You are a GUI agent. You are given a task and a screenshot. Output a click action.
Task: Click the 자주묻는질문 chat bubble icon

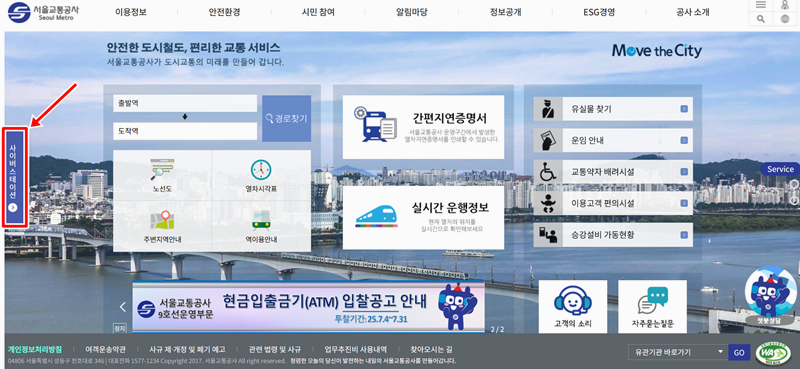point(653,301)
